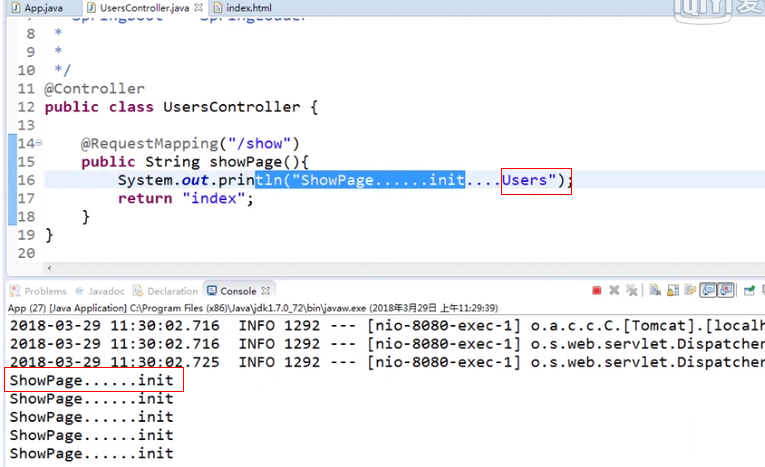Open the Problems view tab
The height and width of the screenshot is (467, 765).
click(x=38, y=291)
